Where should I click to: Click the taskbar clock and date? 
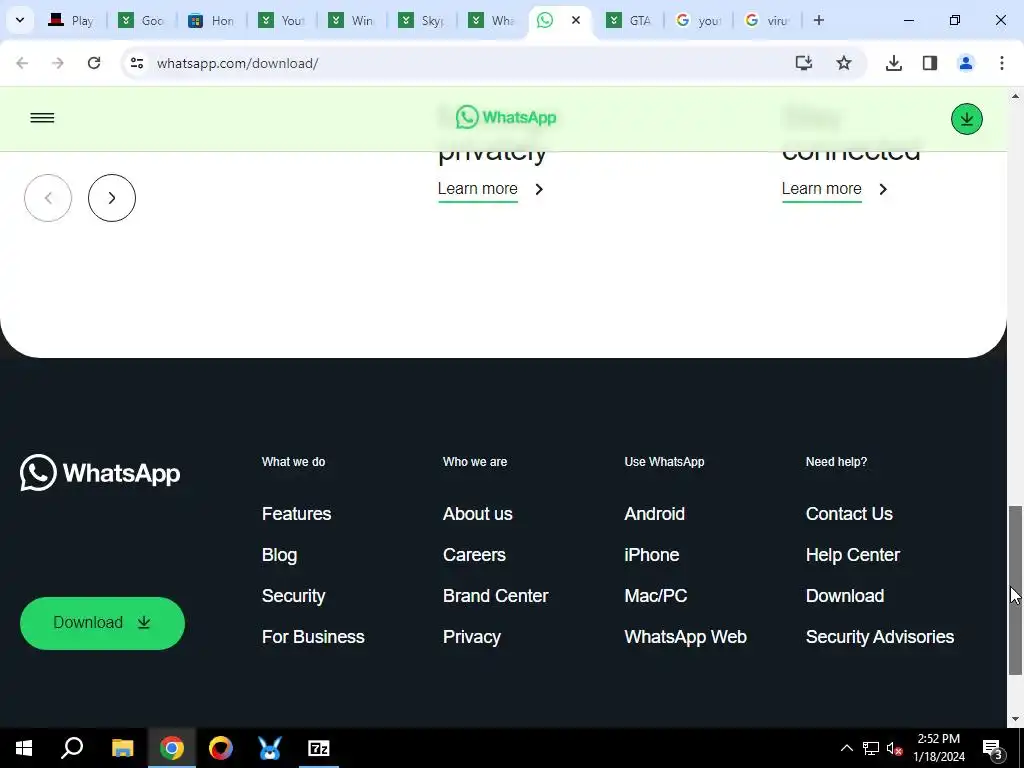938,748
